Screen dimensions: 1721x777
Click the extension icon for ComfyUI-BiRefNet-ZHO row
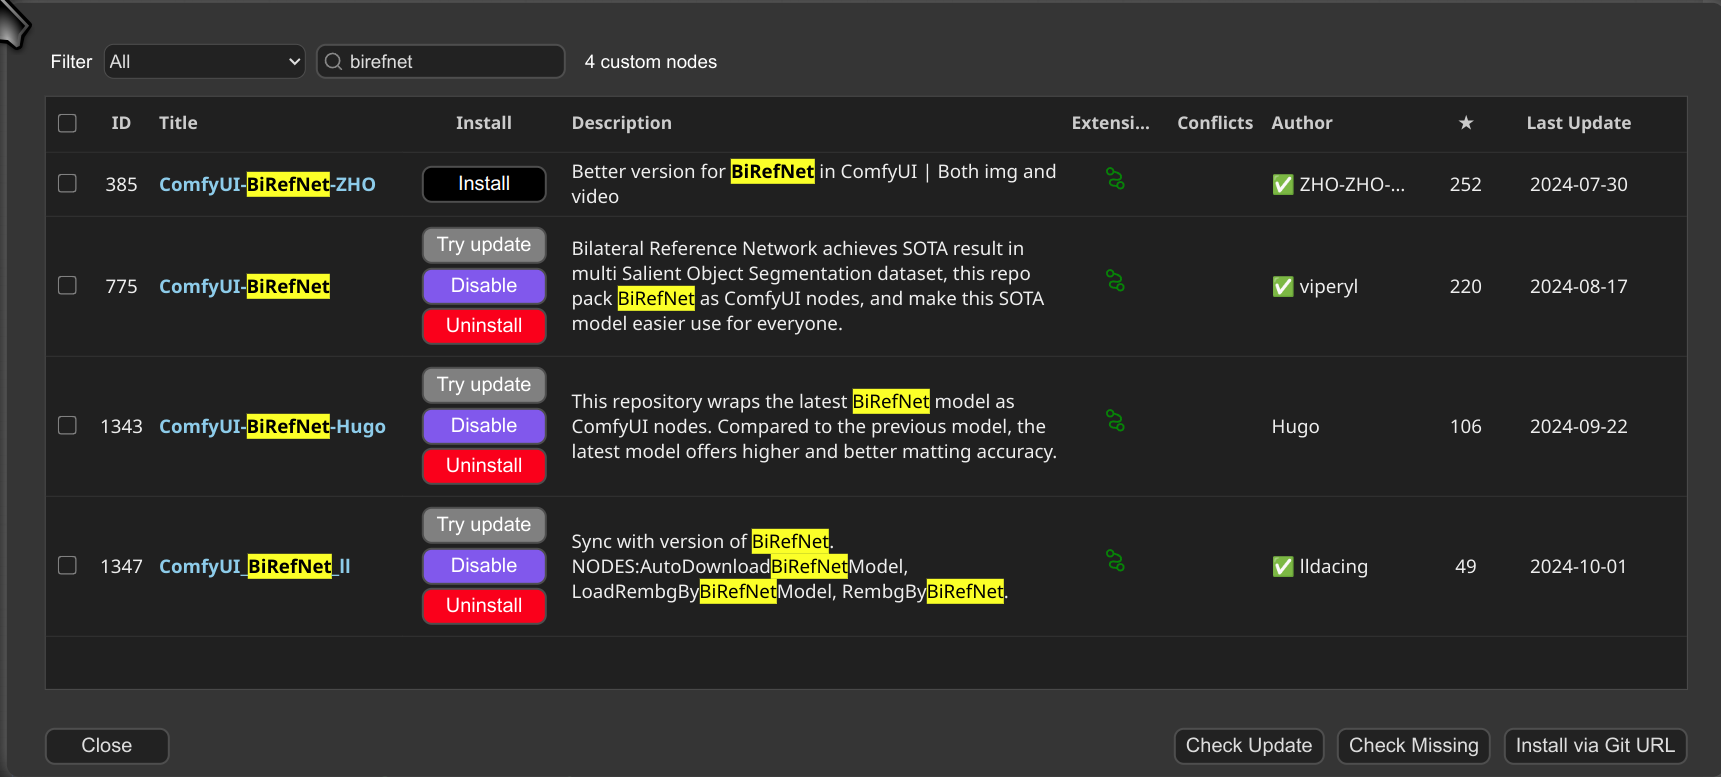coord(1115,179)
